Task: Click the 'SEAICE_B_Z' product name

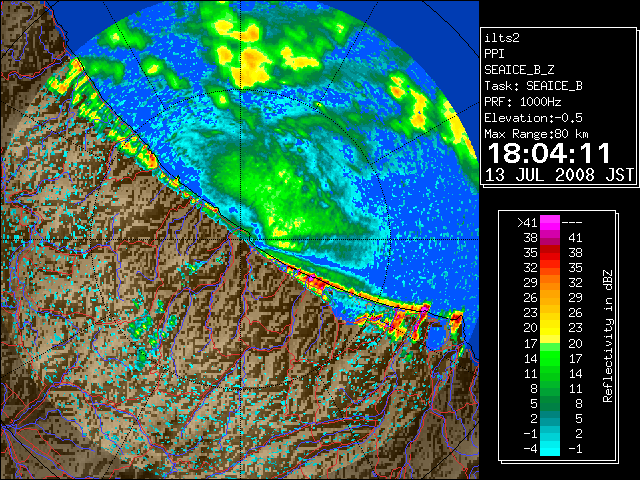Action: click(519, 70)
